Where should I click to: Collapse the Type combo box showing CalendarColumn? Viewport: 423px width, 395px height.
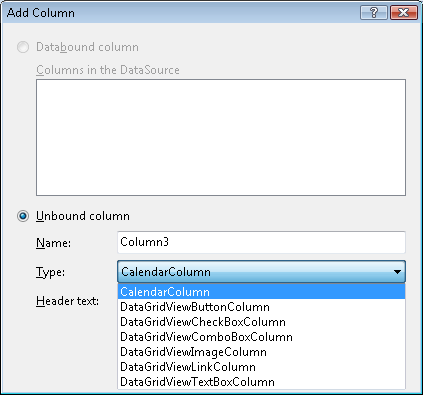click(x=261, y=272)
